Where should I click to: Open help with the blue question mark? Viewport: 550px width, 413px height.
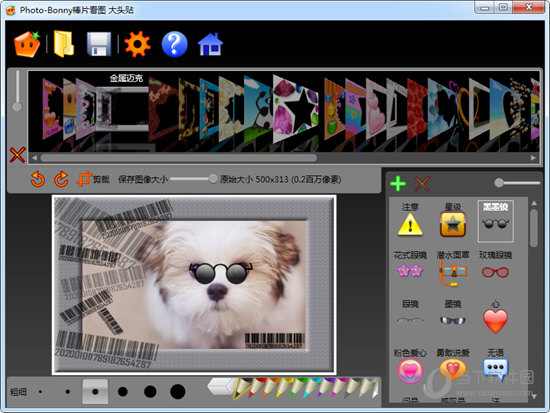tap(174, 44)
